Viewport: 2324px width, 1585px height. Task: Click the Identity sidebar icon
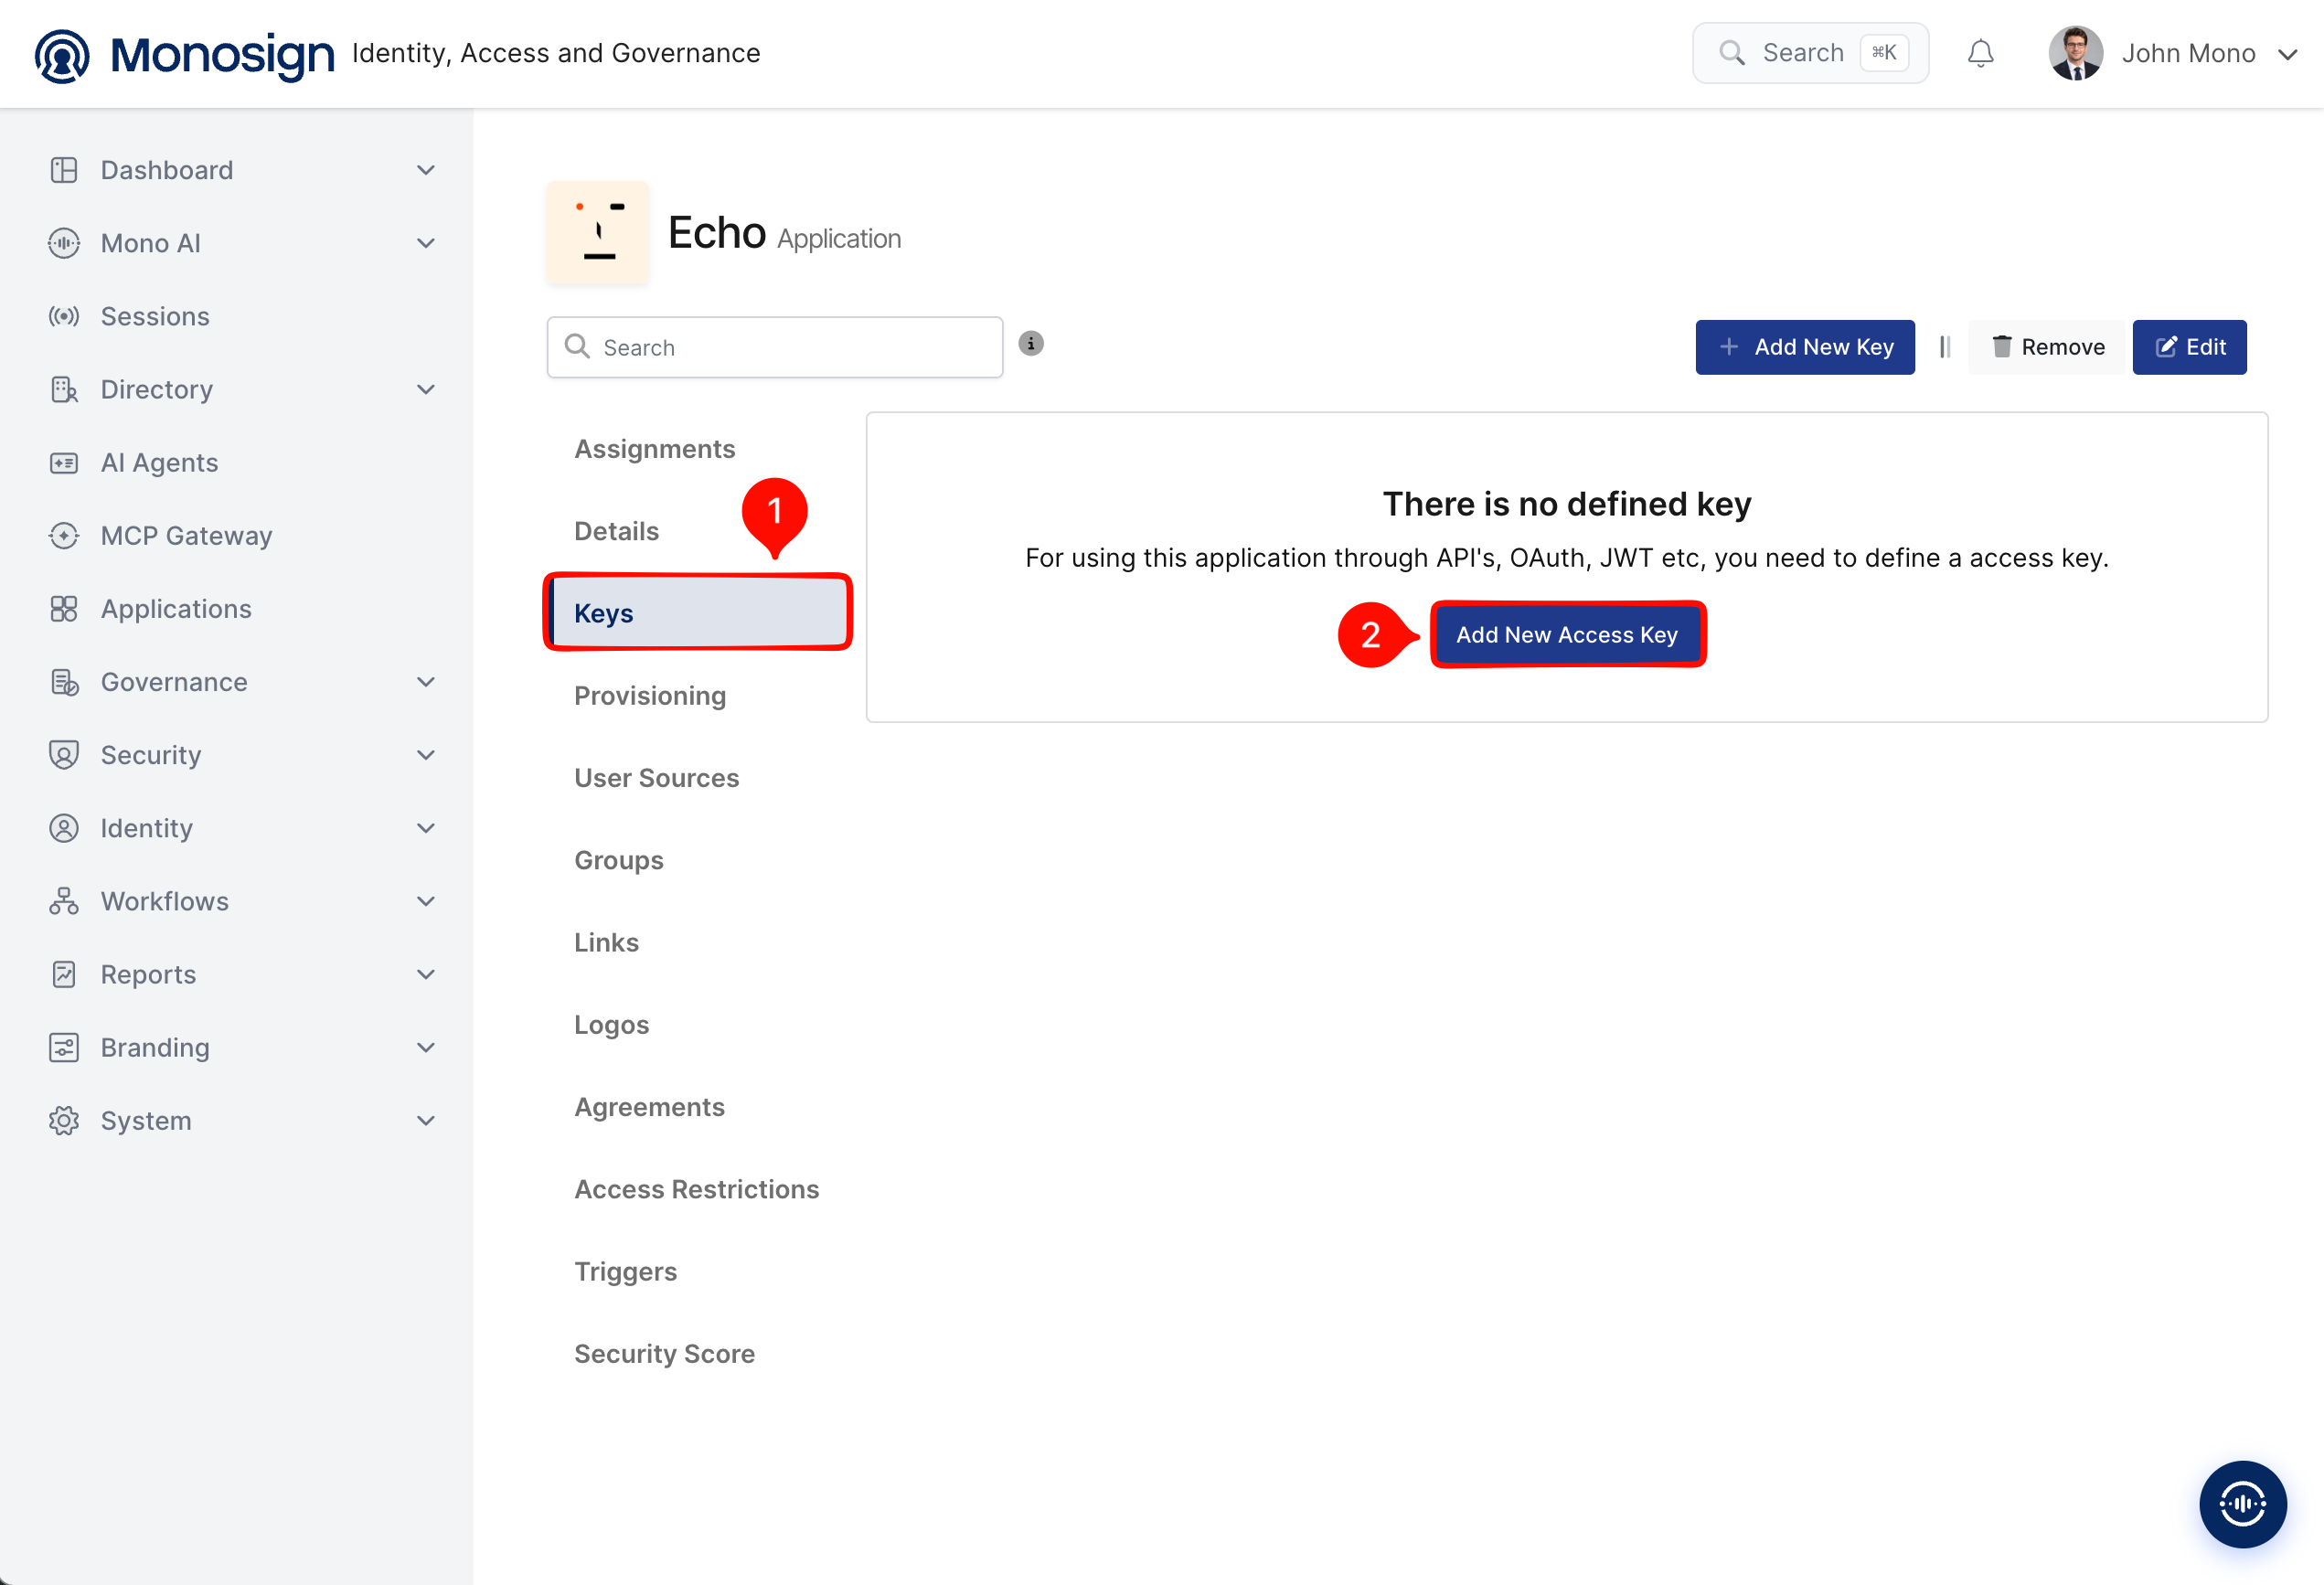(x=64, y=828)
